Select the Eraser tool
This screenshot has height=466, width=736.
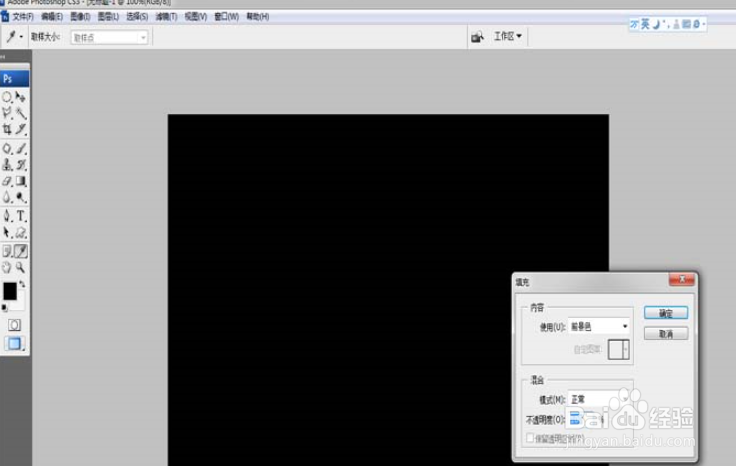pyautogui.click(x=7, y=181)
